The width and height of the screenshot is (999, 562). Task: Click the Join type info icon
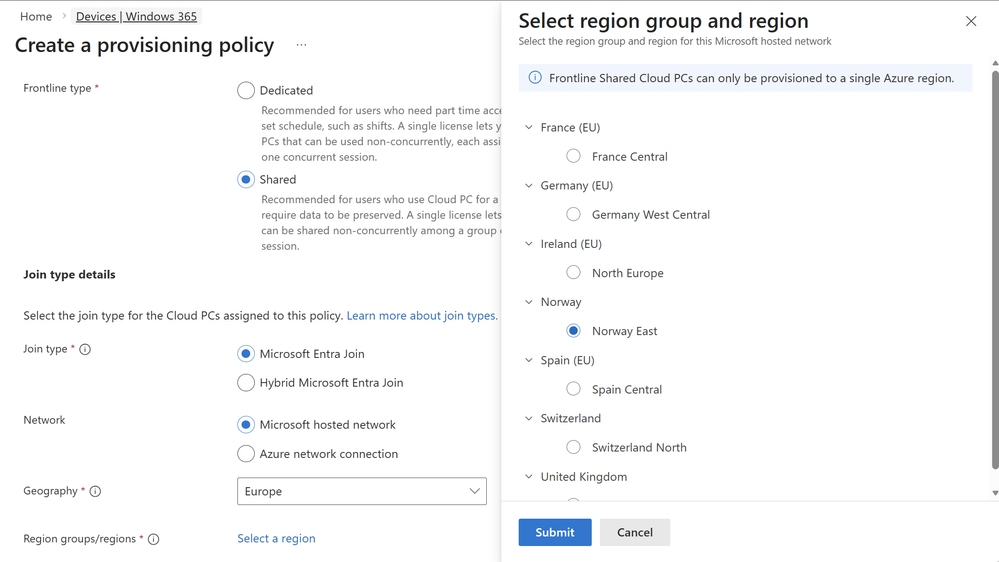coord(85,349)
